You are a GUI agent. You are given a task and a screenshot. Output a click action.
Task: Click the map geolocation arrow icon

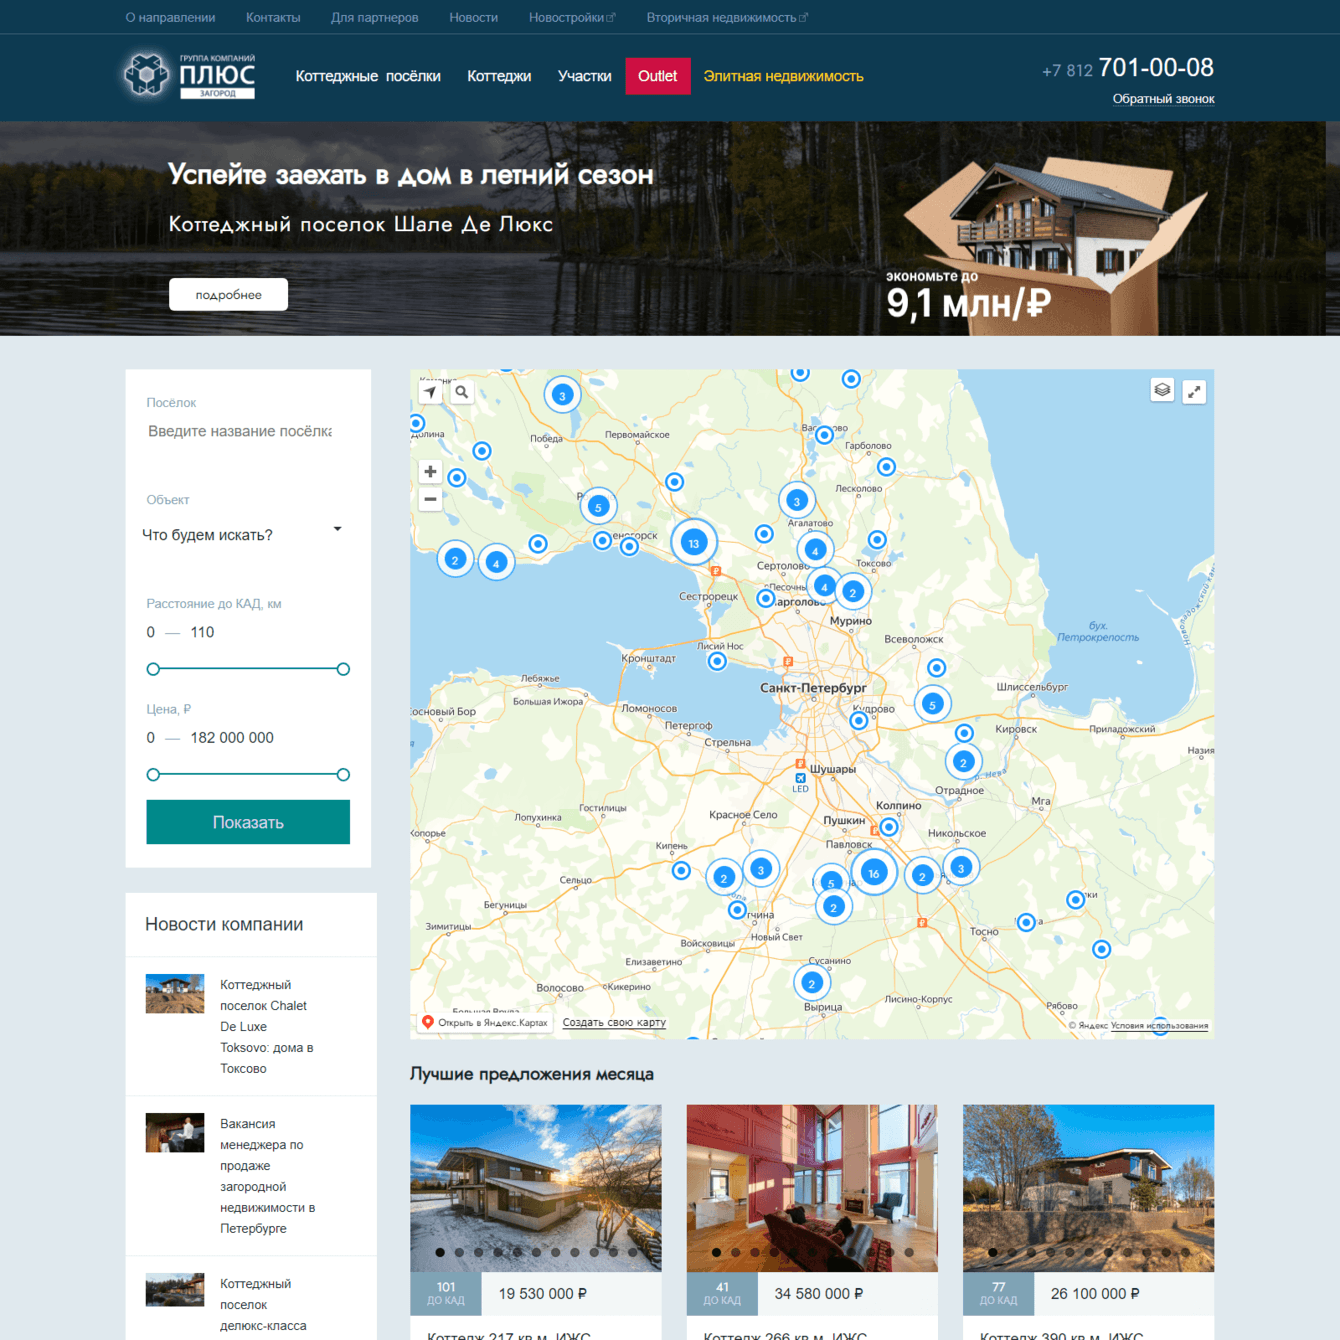tap(430, 392)
